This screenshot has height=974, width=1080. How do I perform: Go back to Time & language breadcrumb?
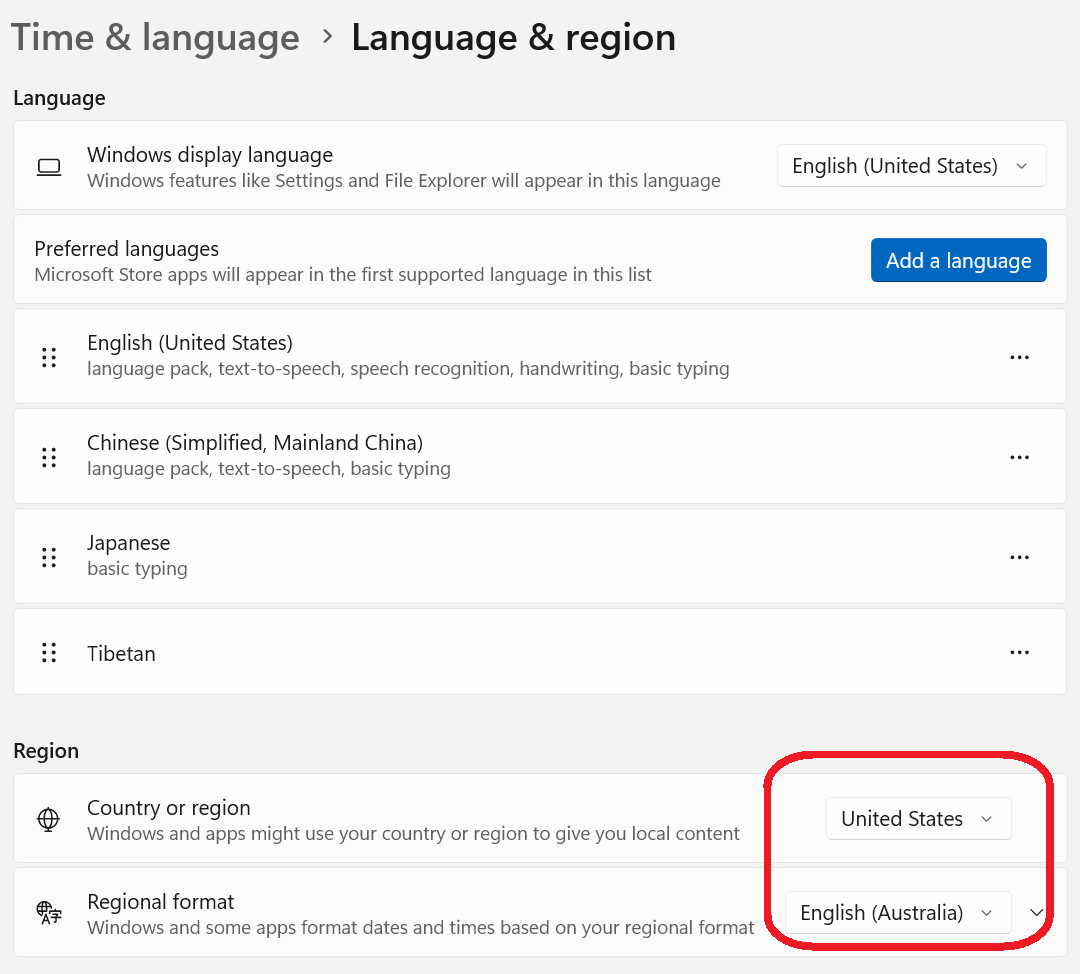[x=155, y=38]
